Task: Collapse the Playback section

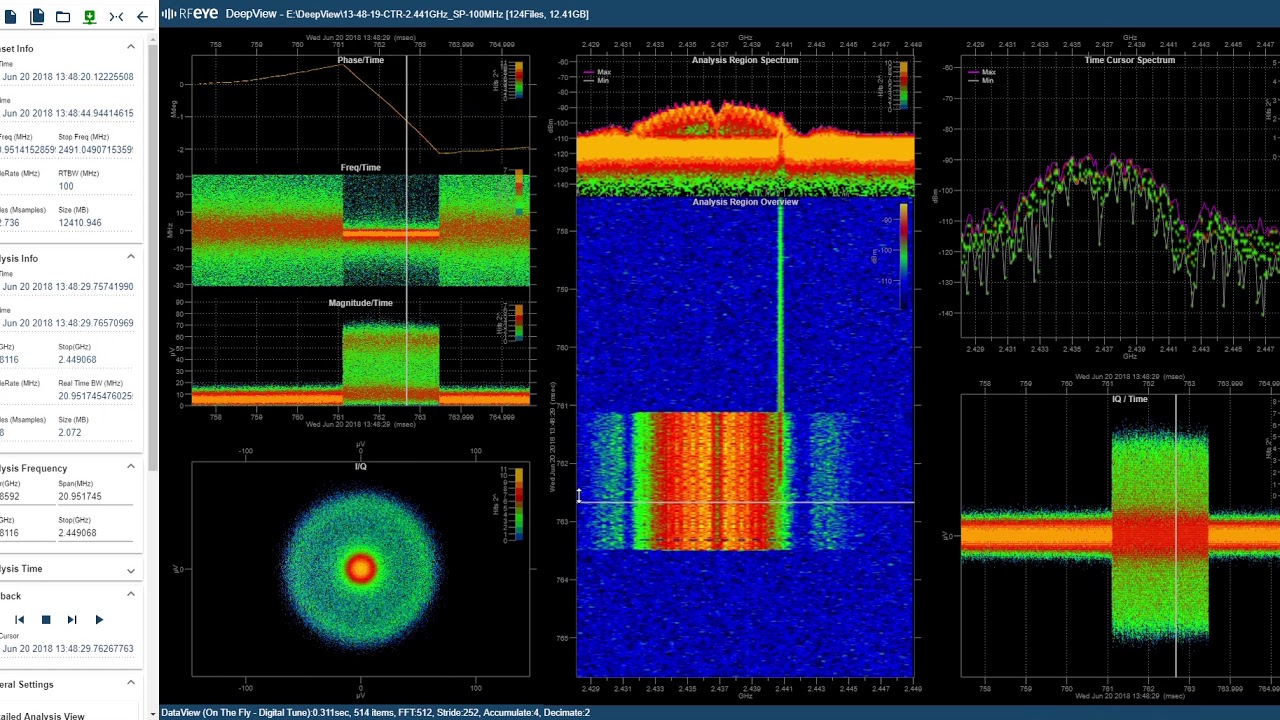Action: [130, 594]
